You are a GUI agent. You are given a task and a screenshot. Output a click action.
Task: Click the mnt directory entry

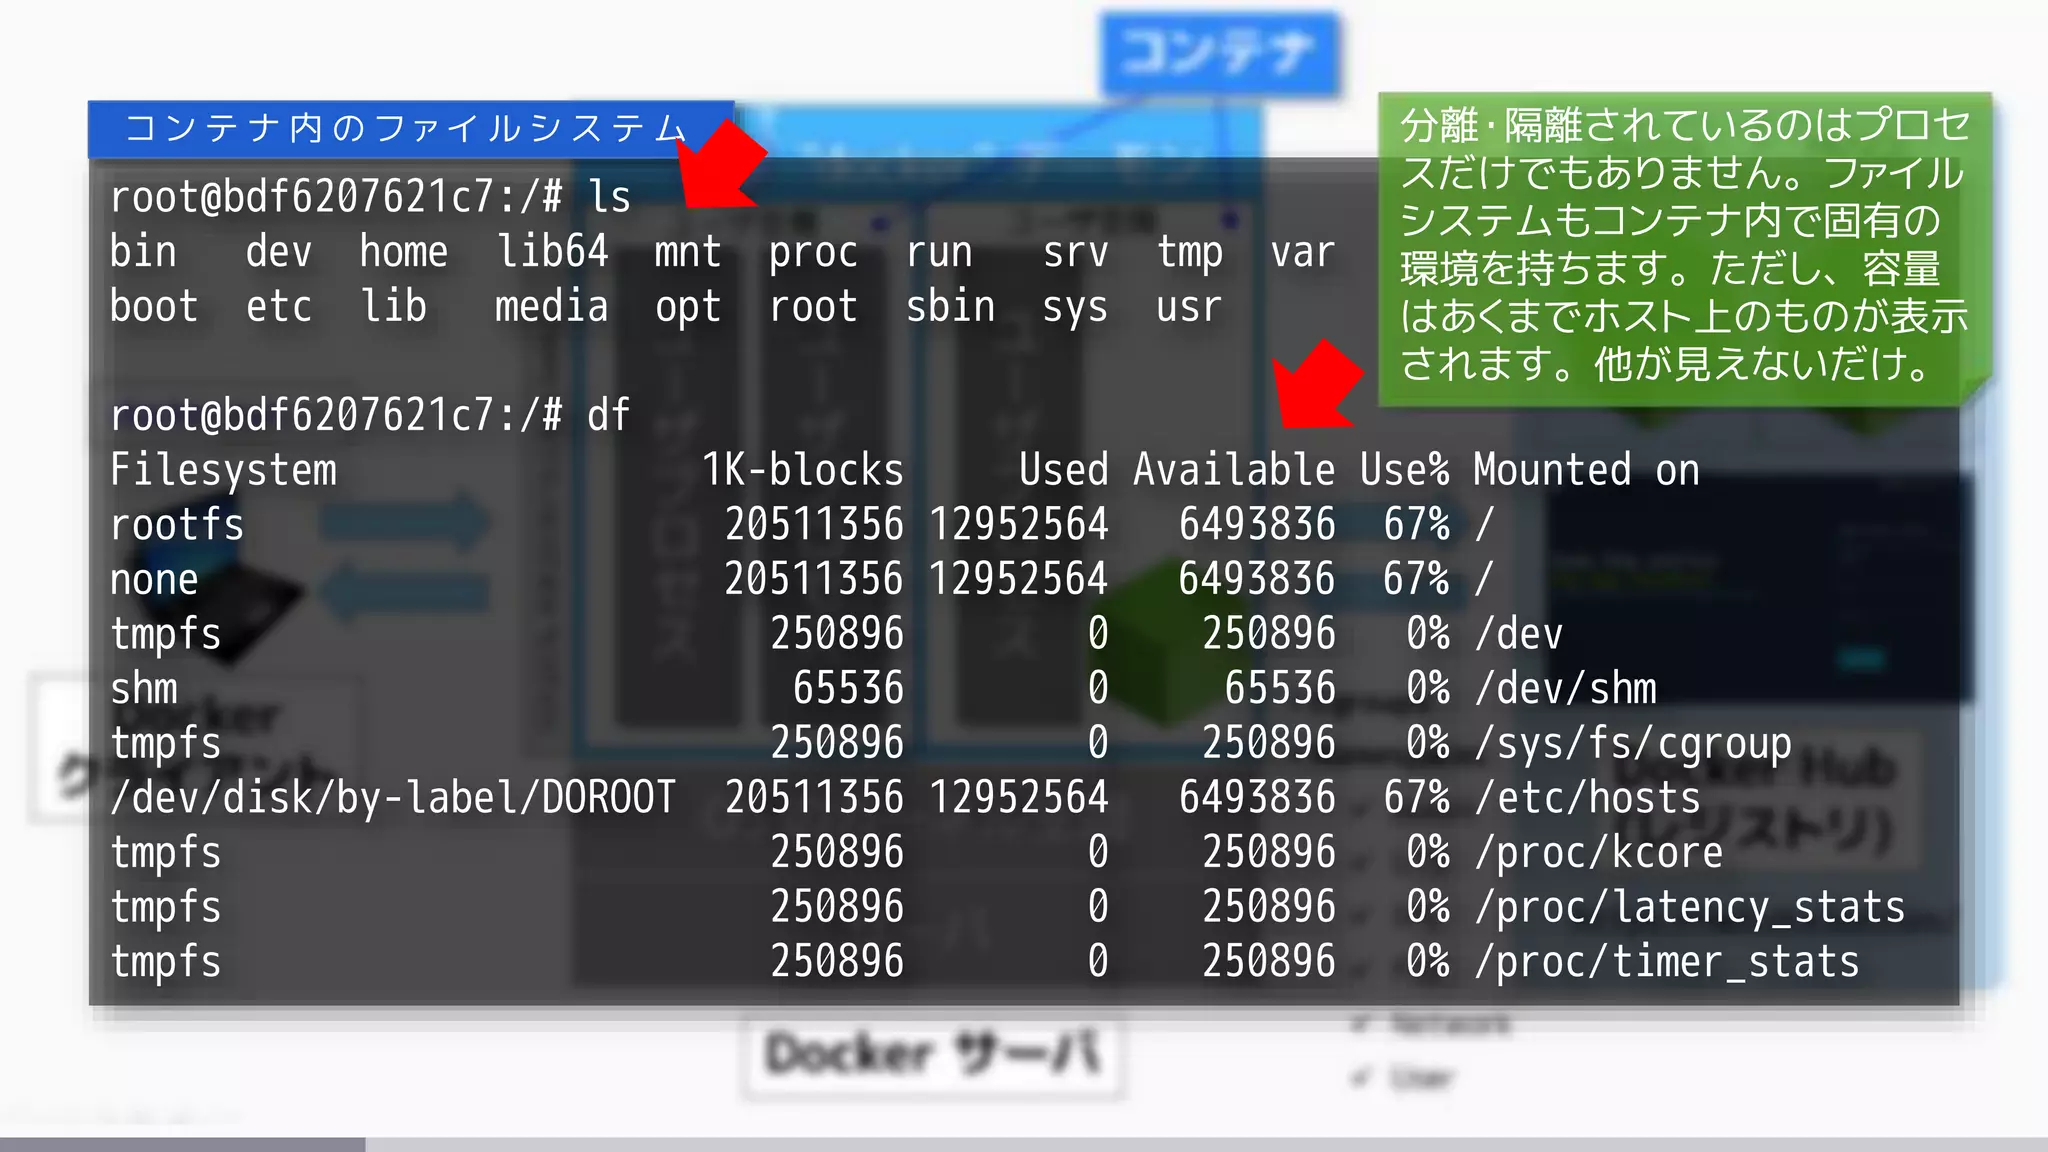687,251
